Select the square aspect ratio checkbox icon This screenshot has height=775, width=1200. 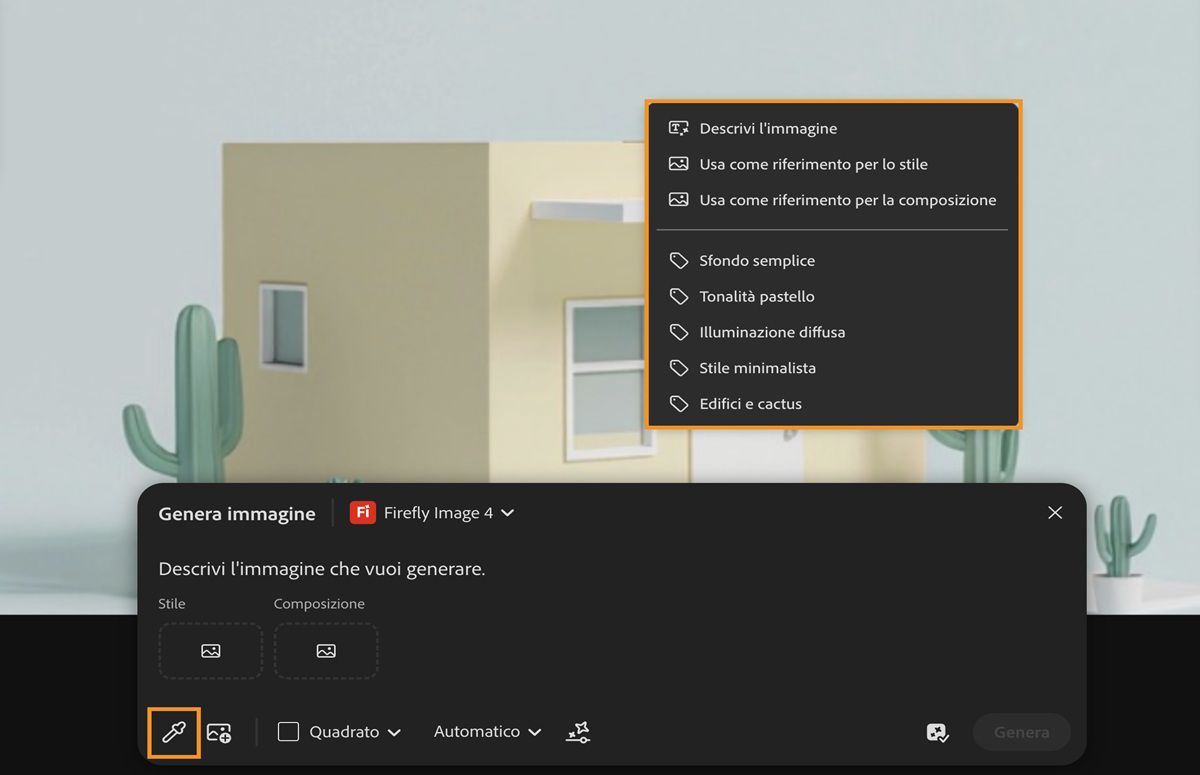(287, 731)
